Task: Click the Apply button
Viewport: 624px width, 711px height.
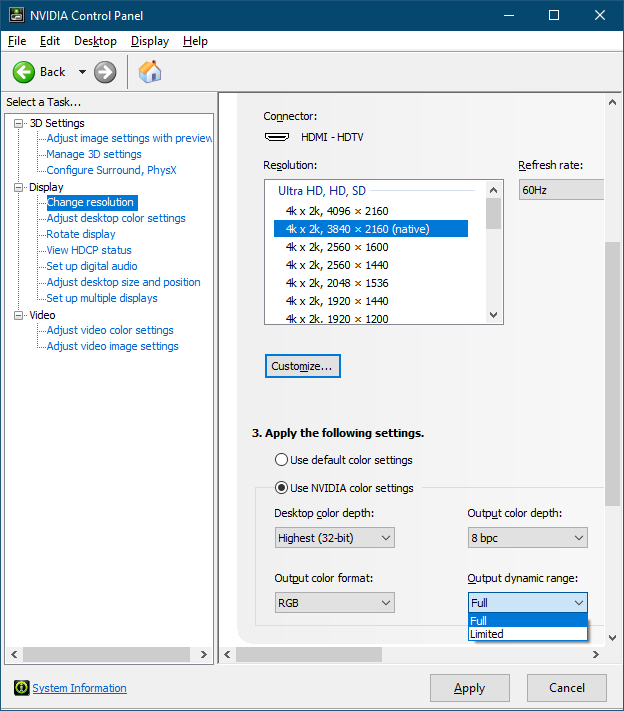Action: [x=470, y=688]
